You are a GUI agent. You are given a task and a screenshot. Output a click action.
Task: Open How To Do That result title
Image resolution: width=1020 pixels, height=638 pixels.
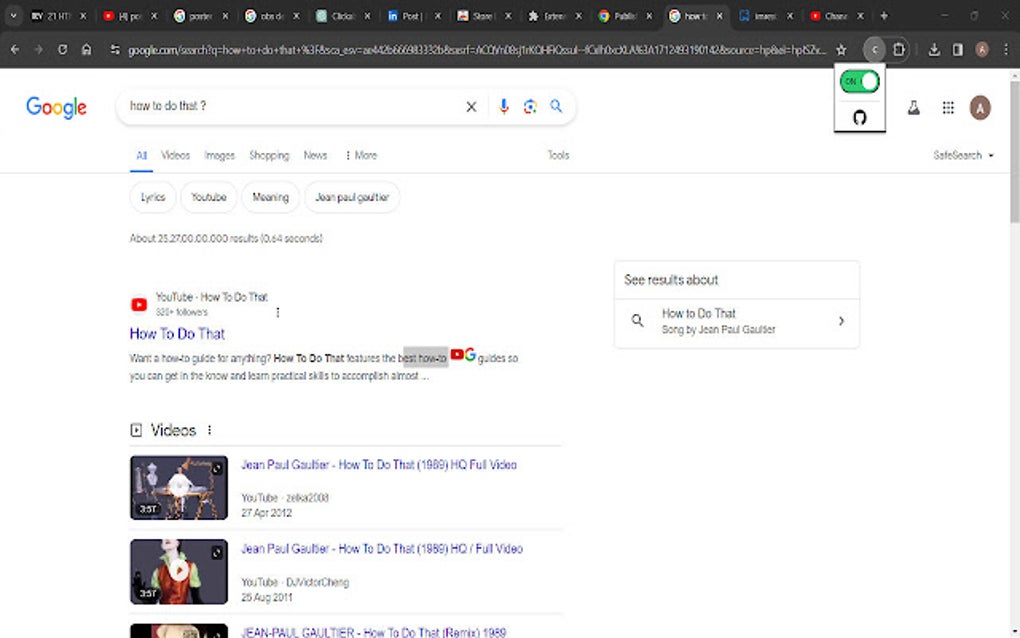coord(177,334)
